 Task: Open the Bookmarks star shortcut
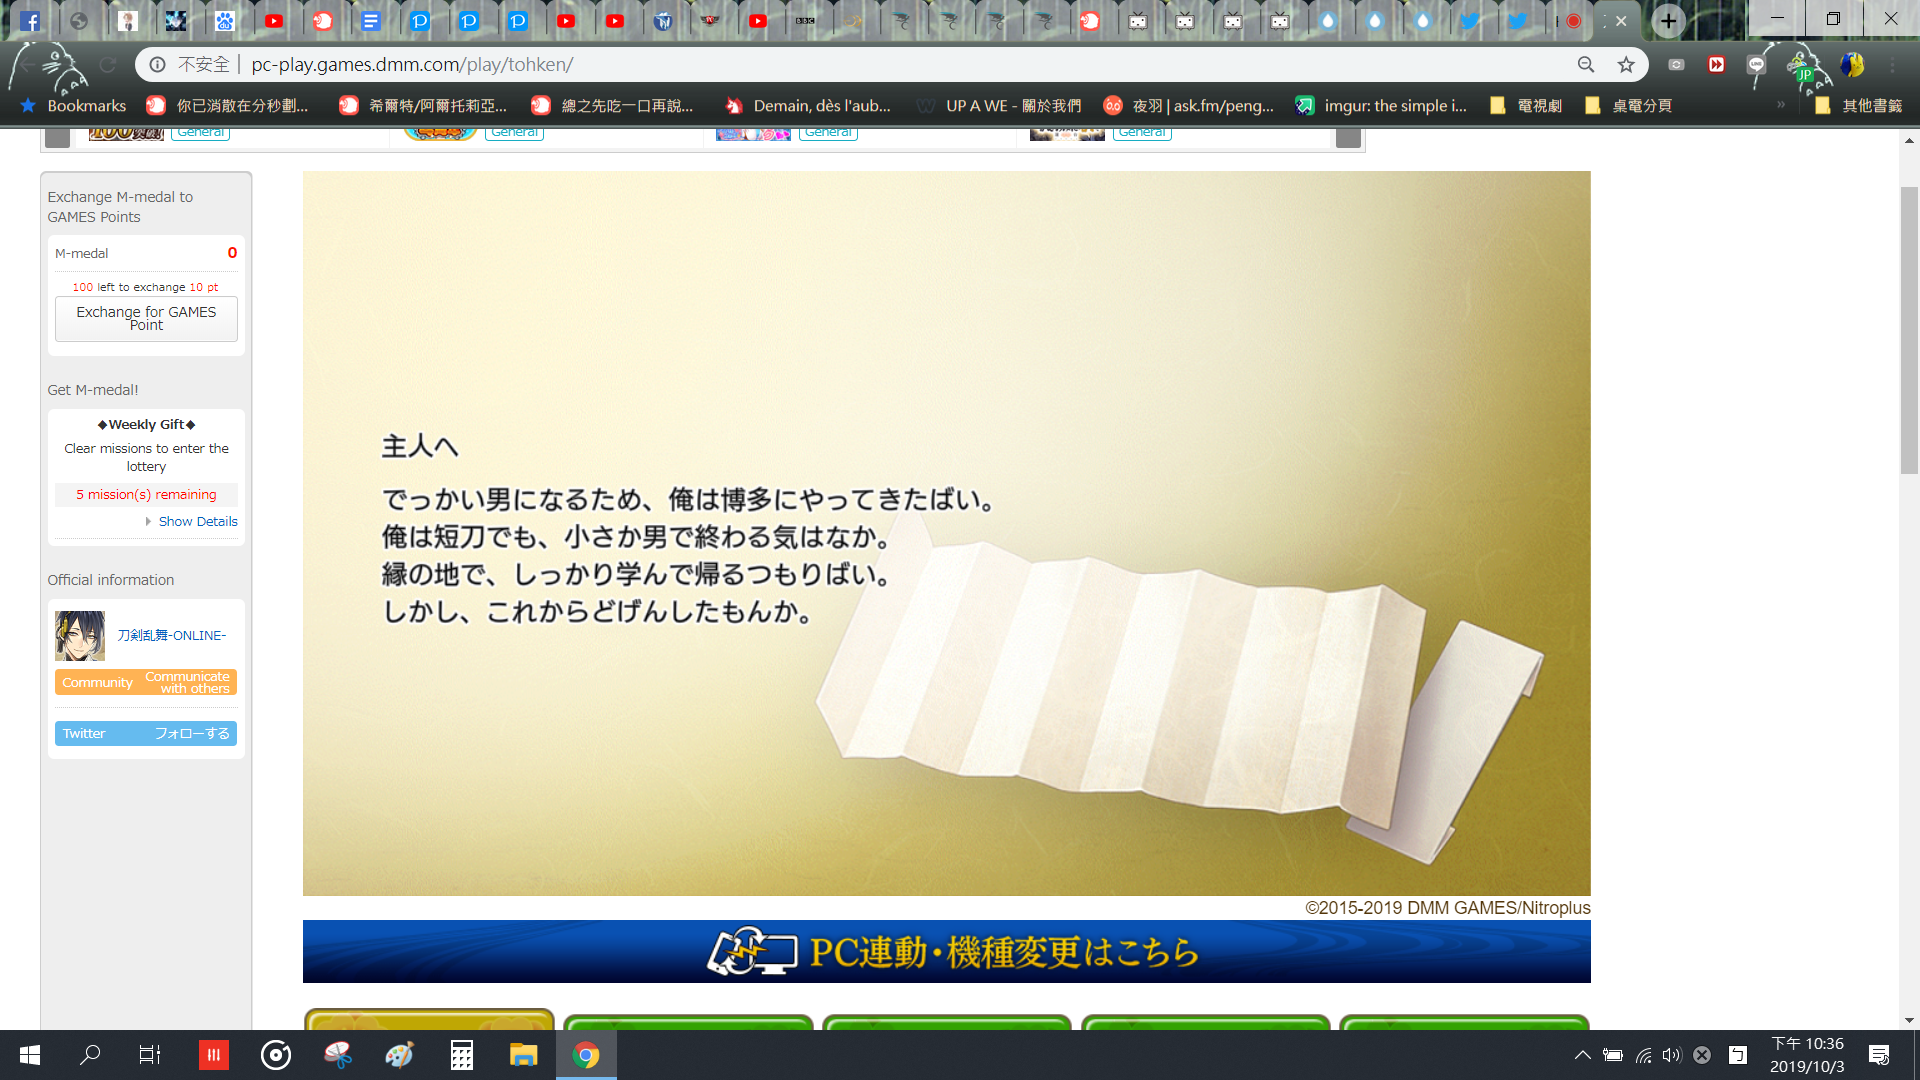click(x=74, y=106)
